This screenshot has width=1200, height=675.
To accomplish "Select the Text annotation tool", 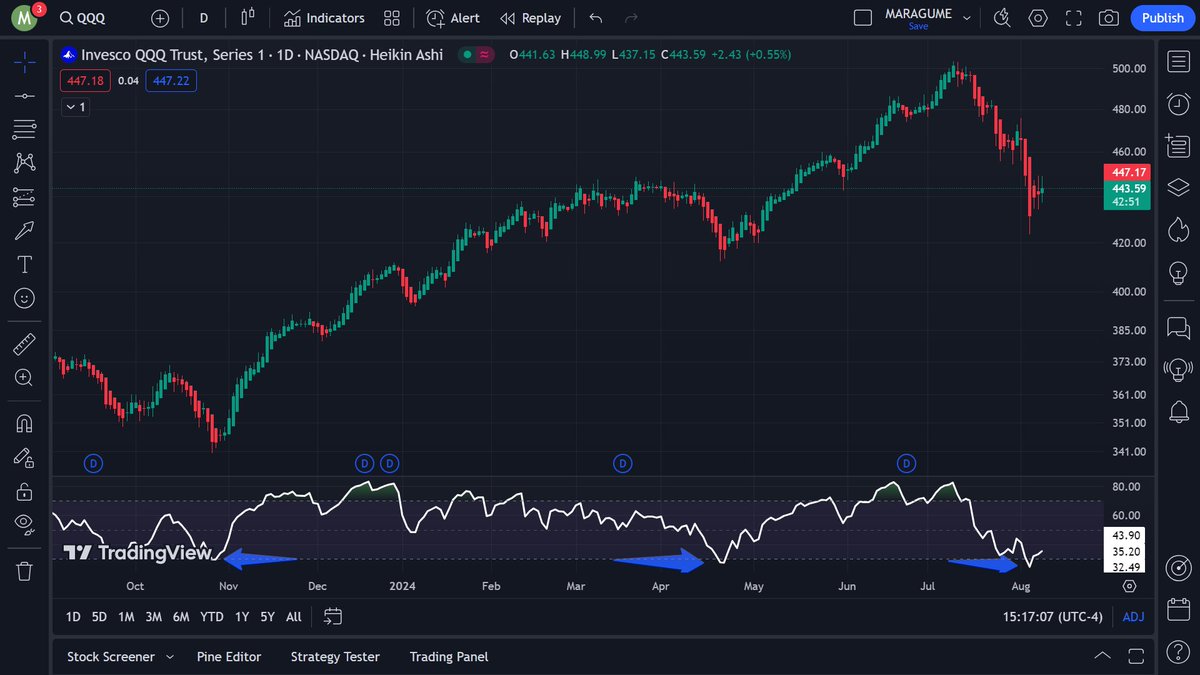I will click(25, 264).
